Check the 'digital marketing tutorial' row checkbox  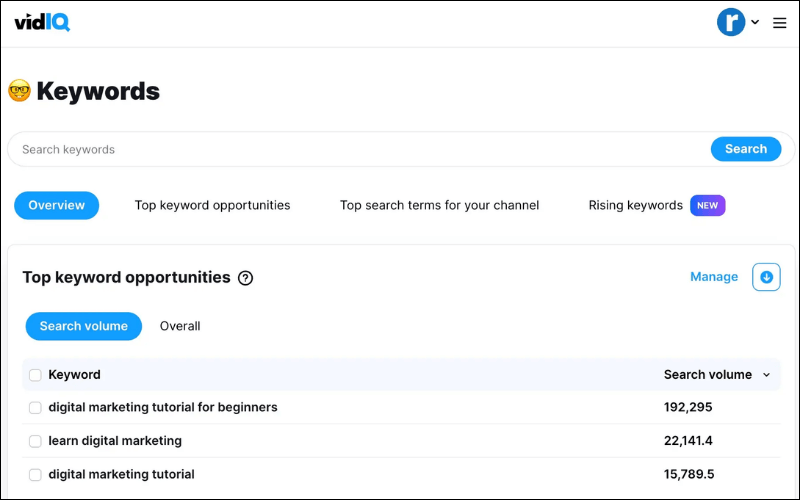coord(35,474)
